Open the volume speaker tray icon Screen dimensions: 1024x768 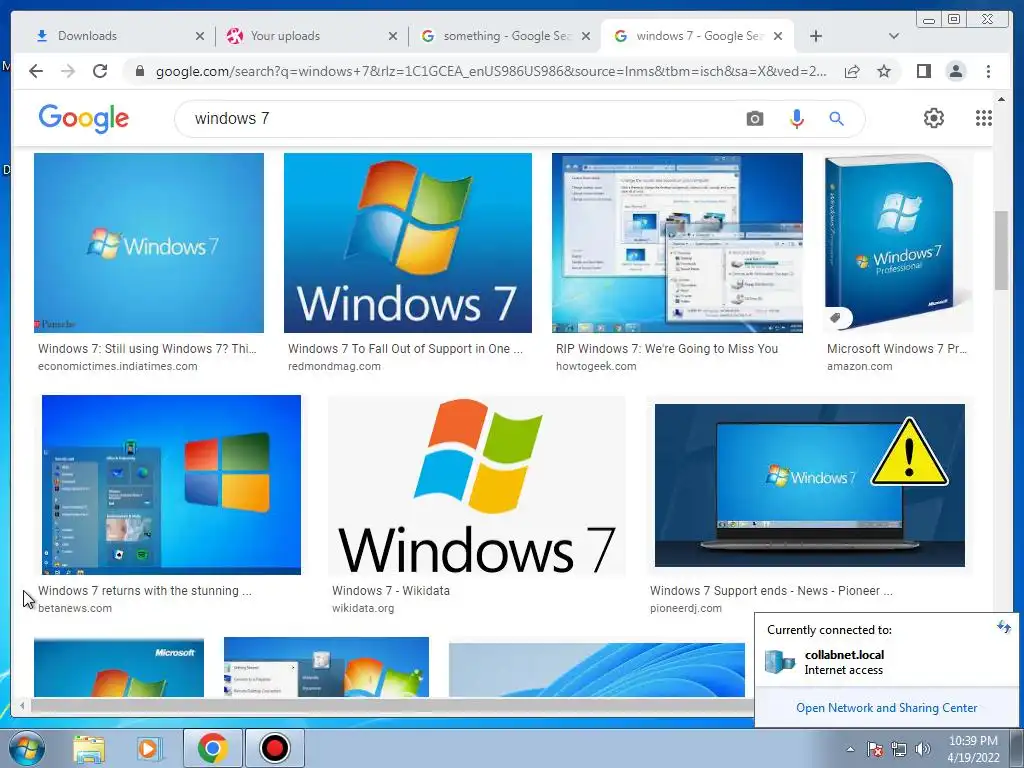922,748
